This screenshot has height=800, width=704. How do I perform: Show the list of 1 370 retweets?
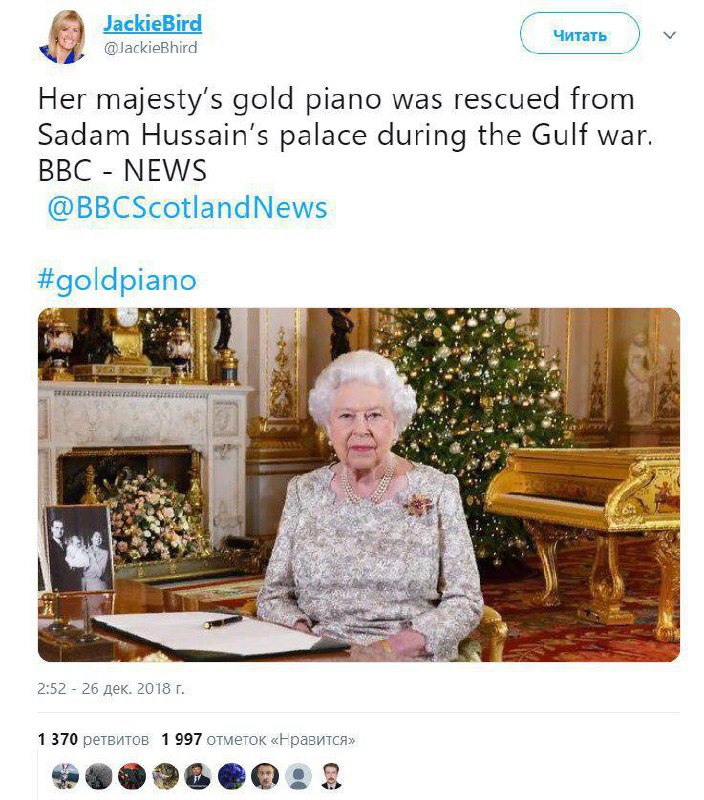[93, 739]
